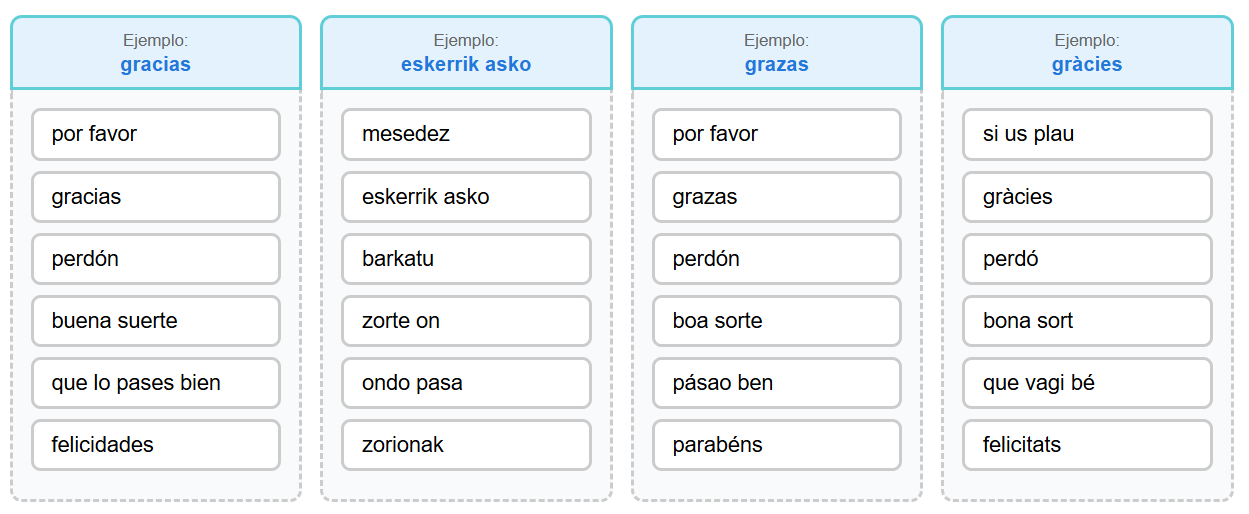
Task: Open the "gràcies" example column header
Action: pos(1087,53)
